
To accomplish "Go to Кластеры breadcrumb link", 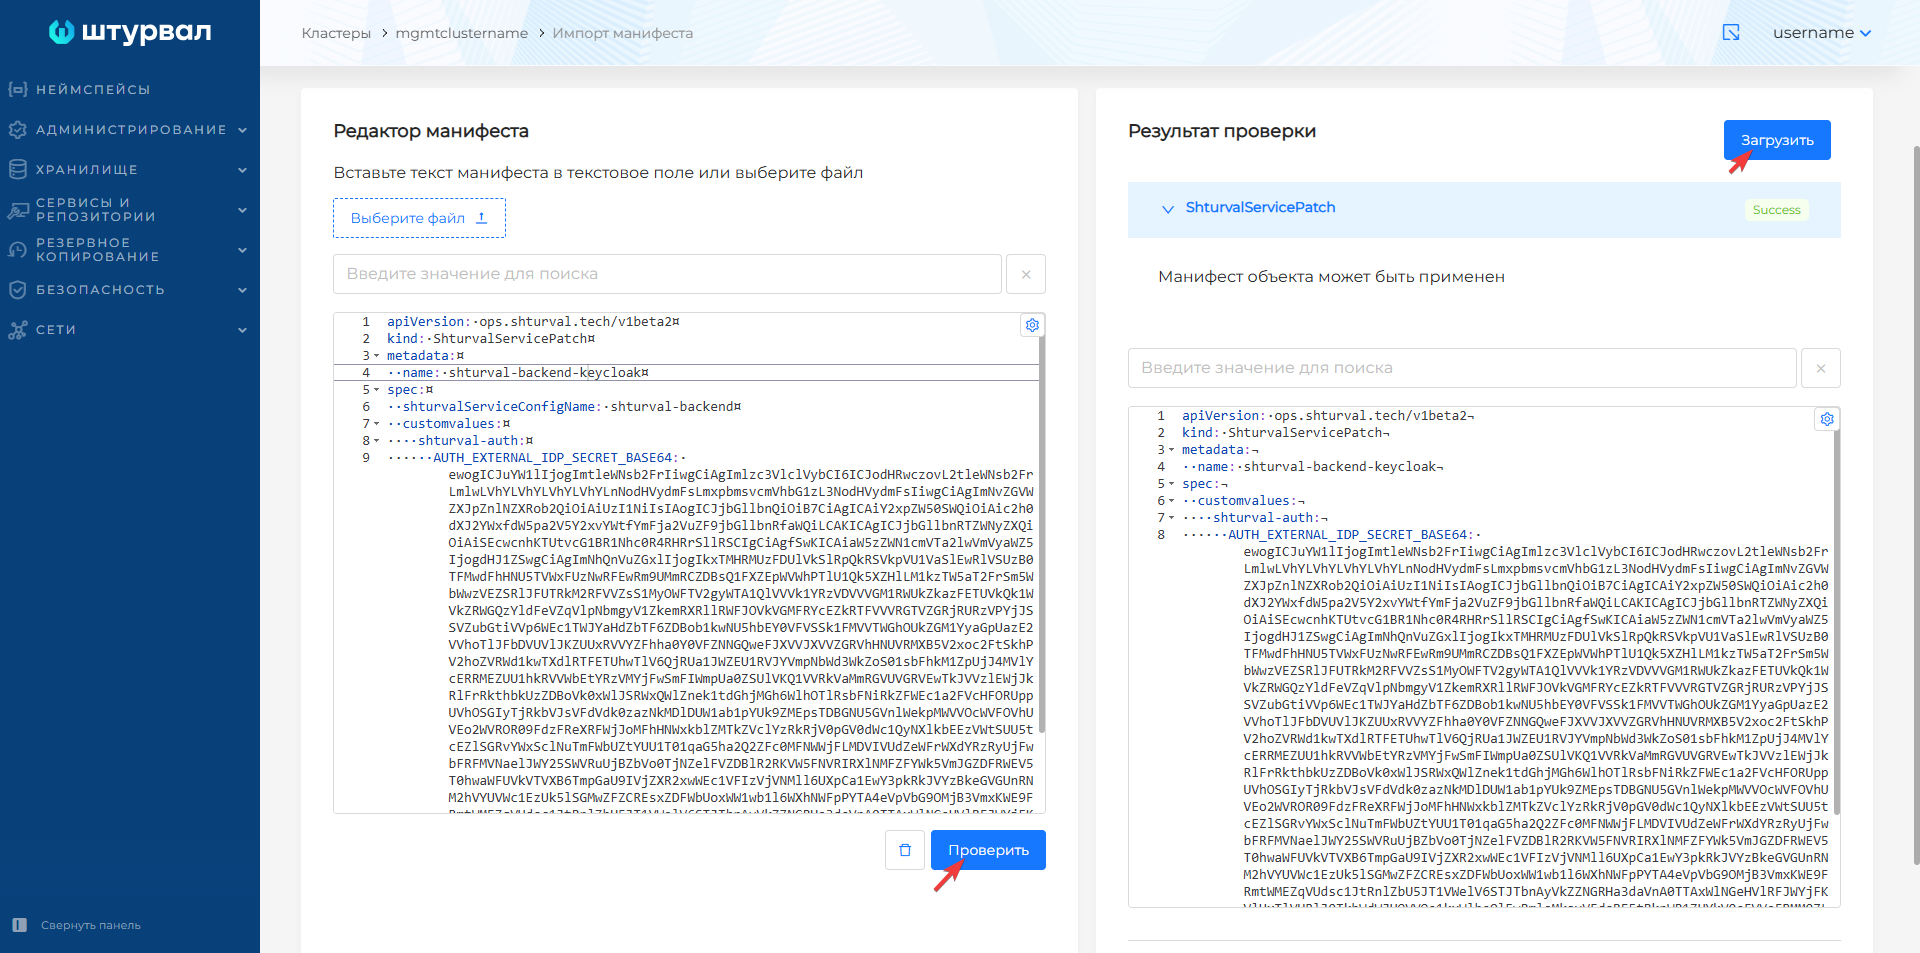I will (336, 33).
